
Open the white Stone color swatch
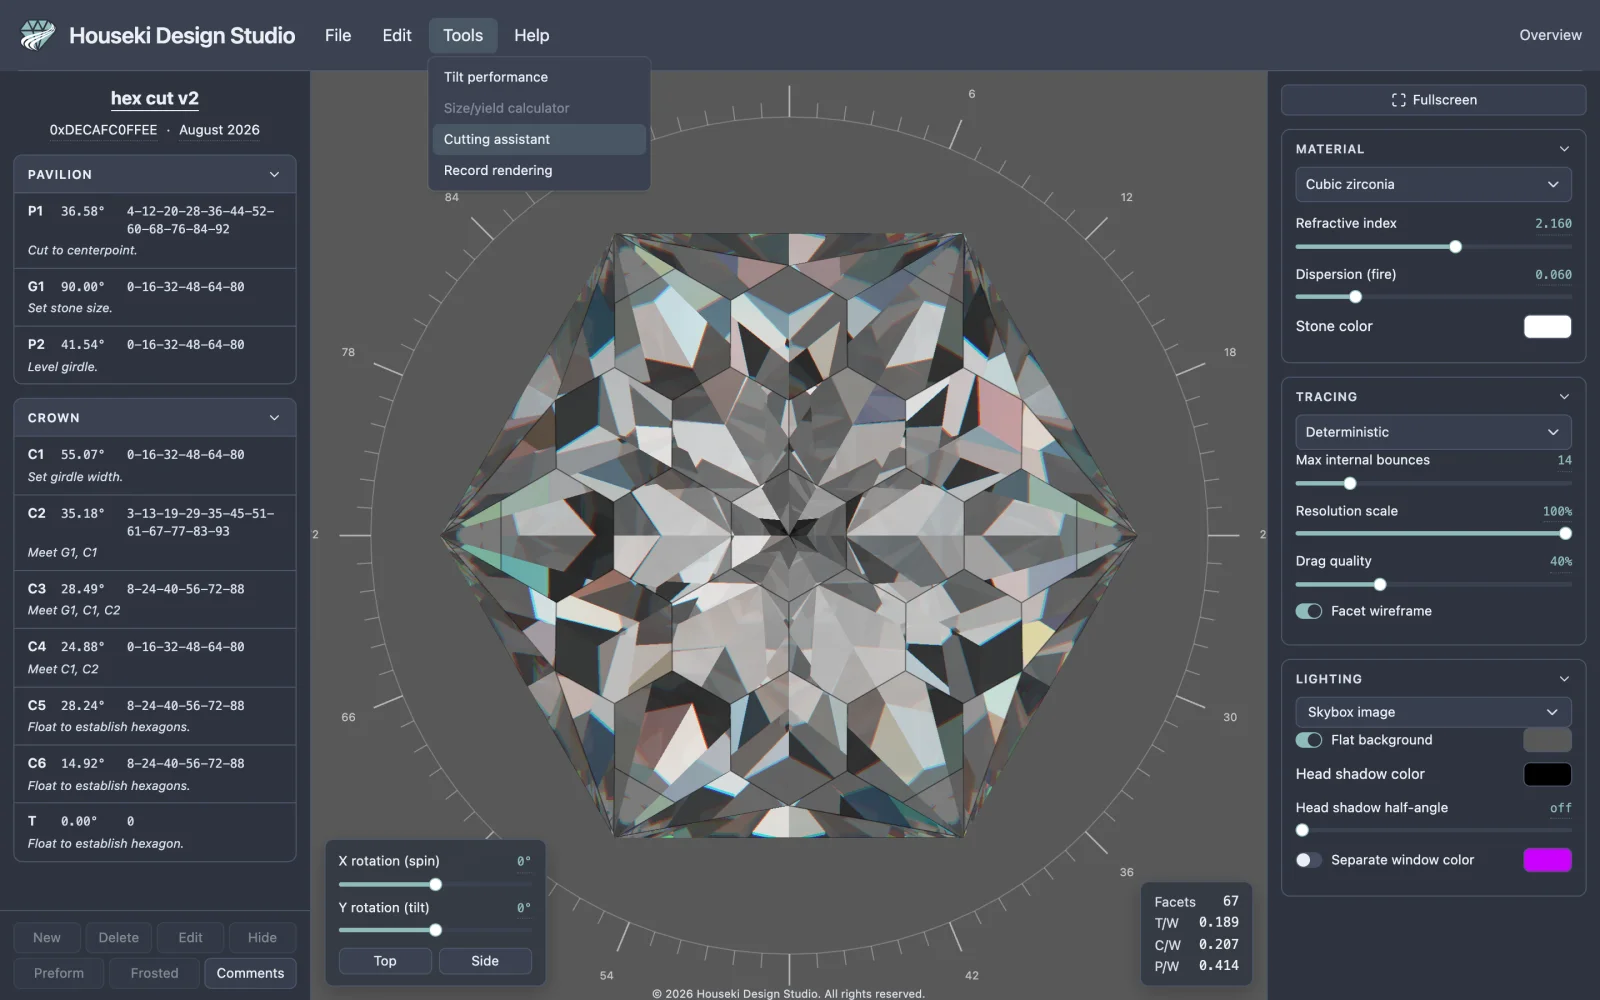(1547, 327)
